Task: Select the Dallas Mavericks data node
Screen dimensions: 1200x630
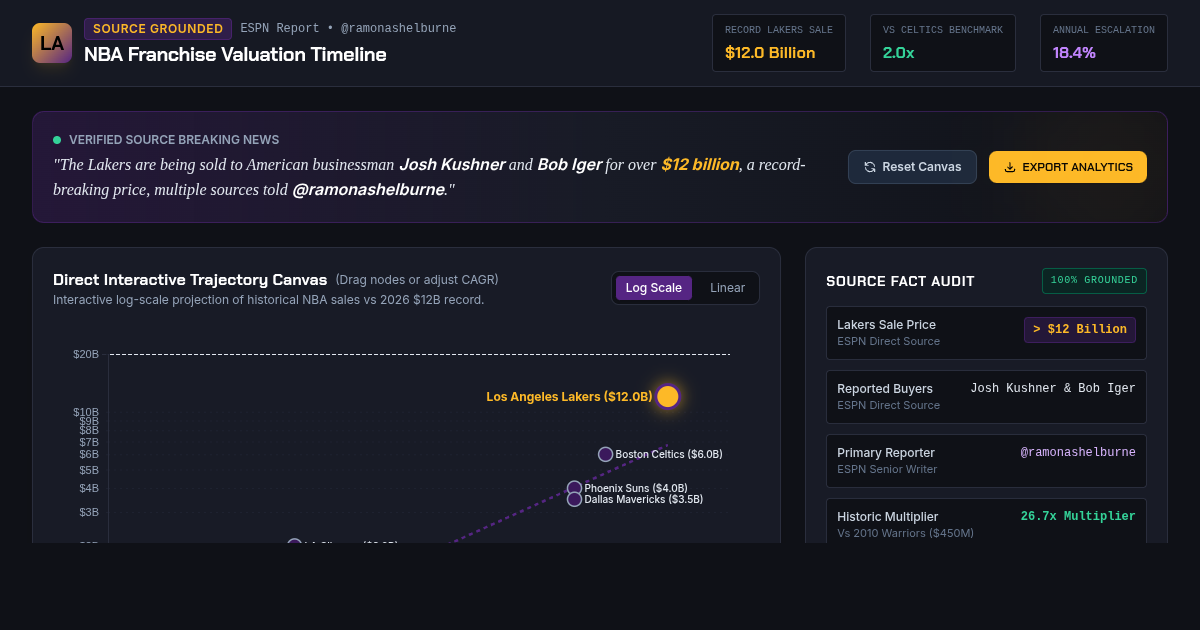Action: pyautogui.click(x=574, y=499)
